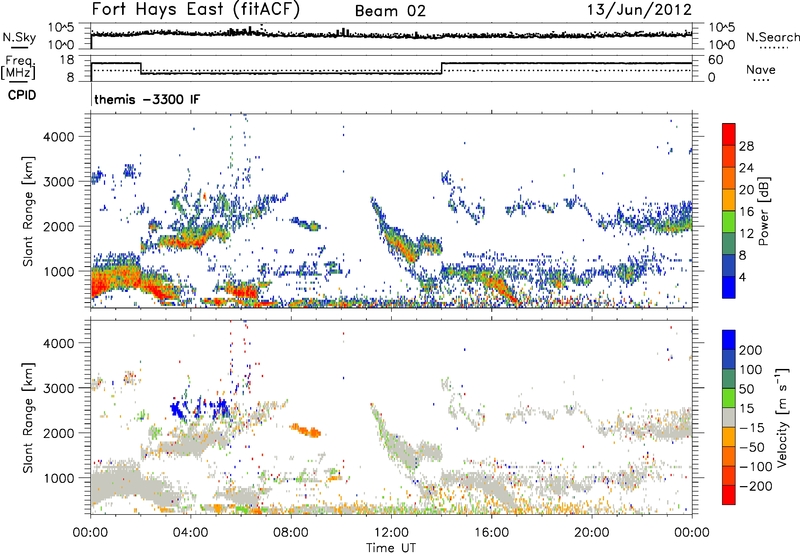Click the '16' label on power colorbar
Image resolution: width=800 pixels, height=554 pixels.
point(746,212)
